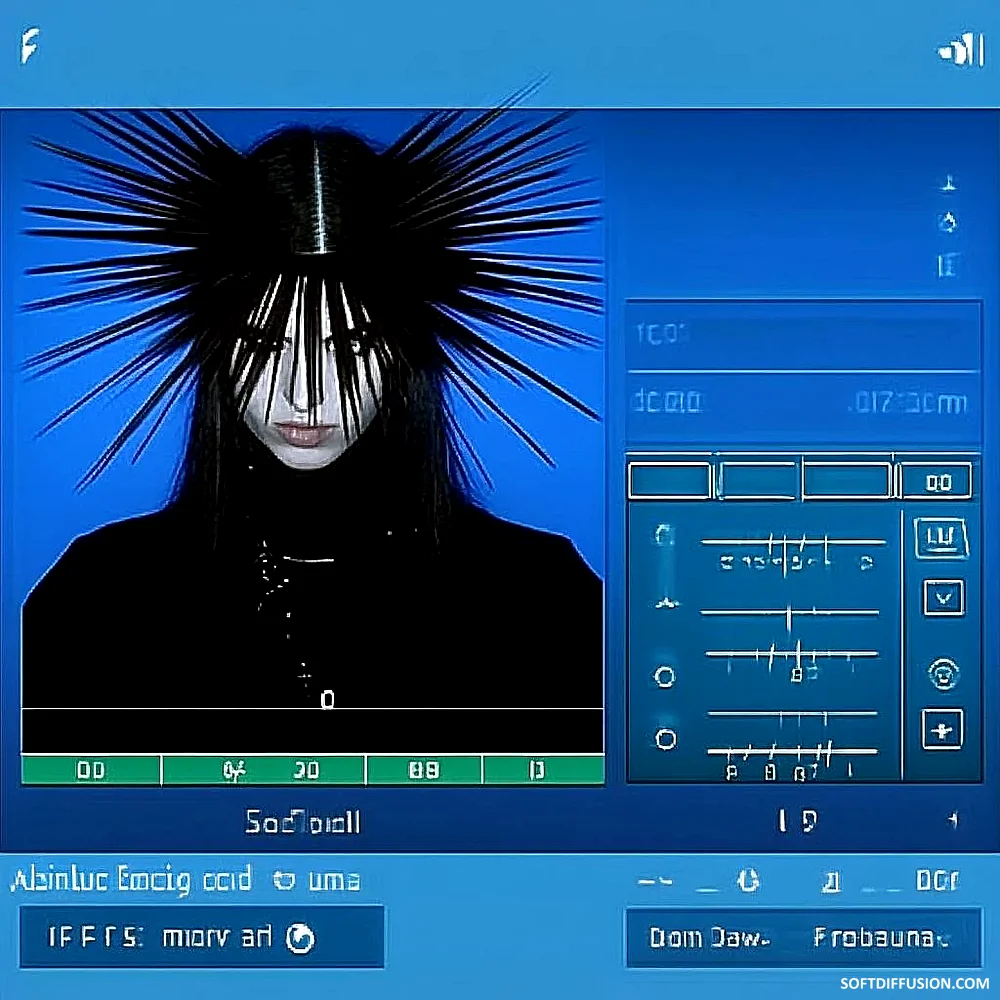
Task: Click the 'Dom Daw' button
Action: point(709,938)
